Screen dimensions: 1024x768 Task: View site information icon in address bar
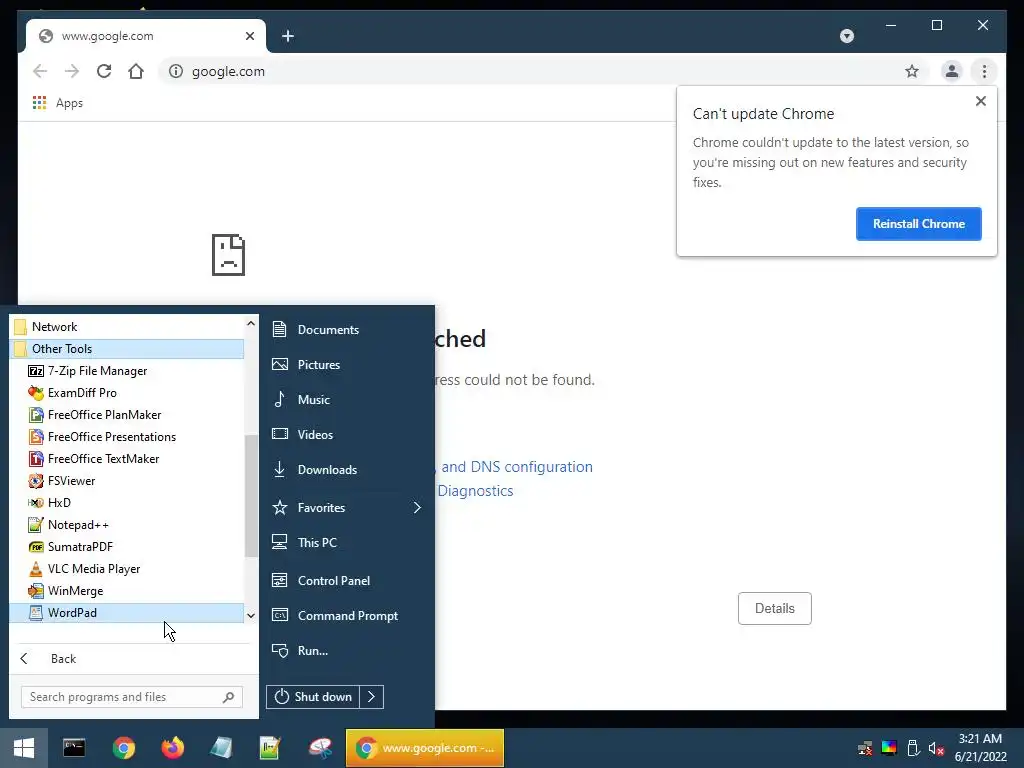click(x=176, y=71)
